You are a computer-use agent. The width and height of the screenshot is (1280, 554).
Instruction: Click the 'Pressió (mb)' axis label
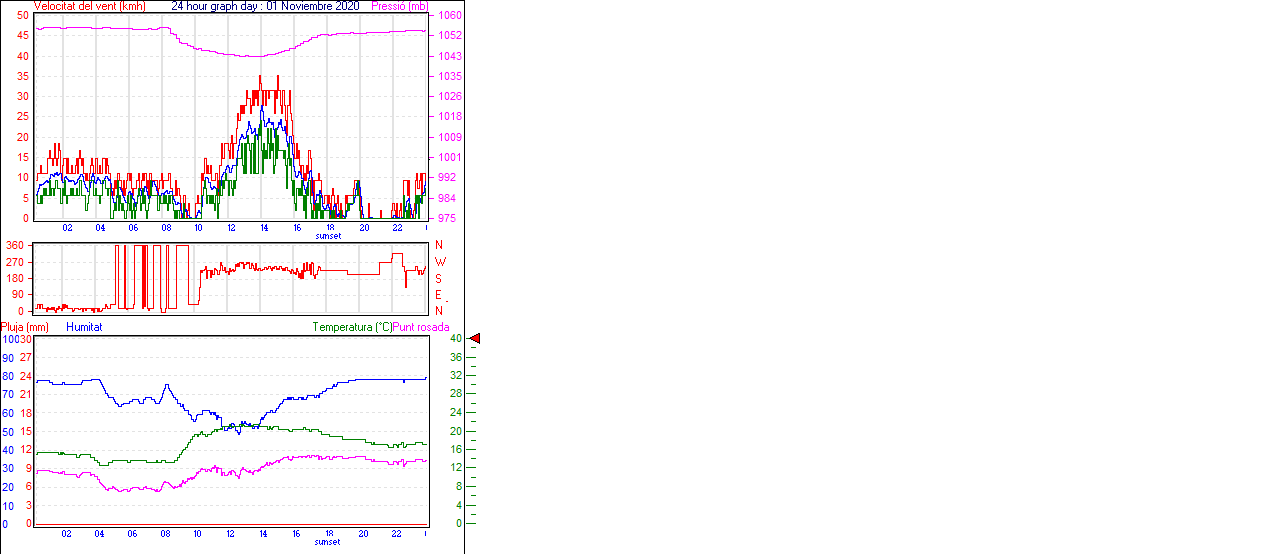pos(404,6)
